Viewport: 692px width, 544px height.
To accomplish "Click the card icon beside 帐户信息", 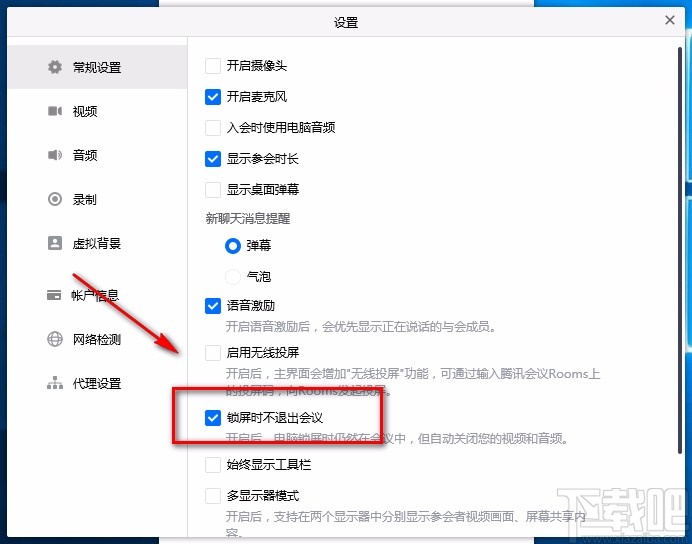I will tap(54, 295).
